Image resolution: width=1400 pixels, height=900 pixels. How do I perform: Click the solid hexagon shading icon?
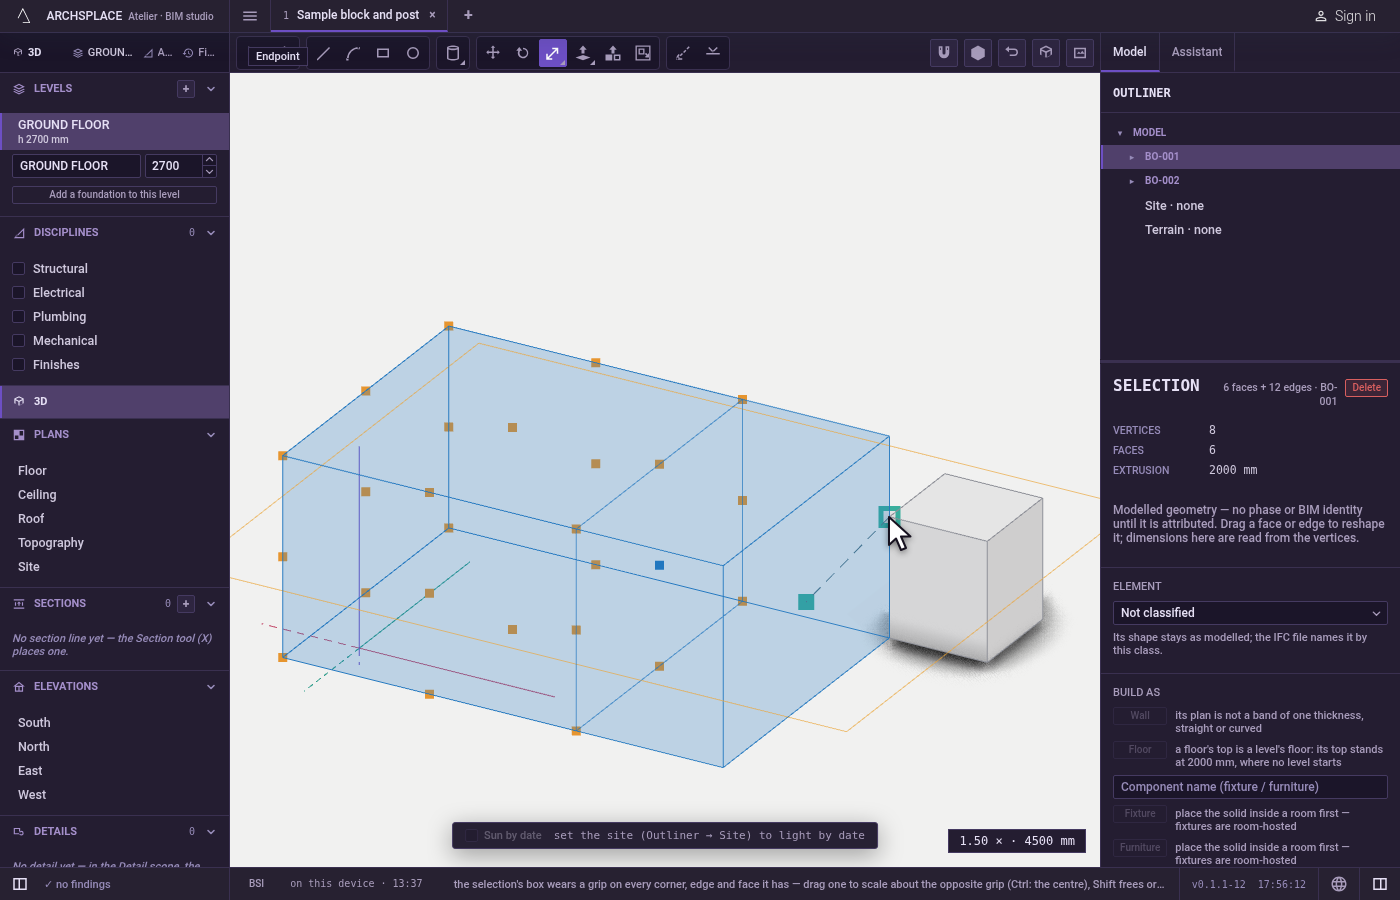pos(978,53)
